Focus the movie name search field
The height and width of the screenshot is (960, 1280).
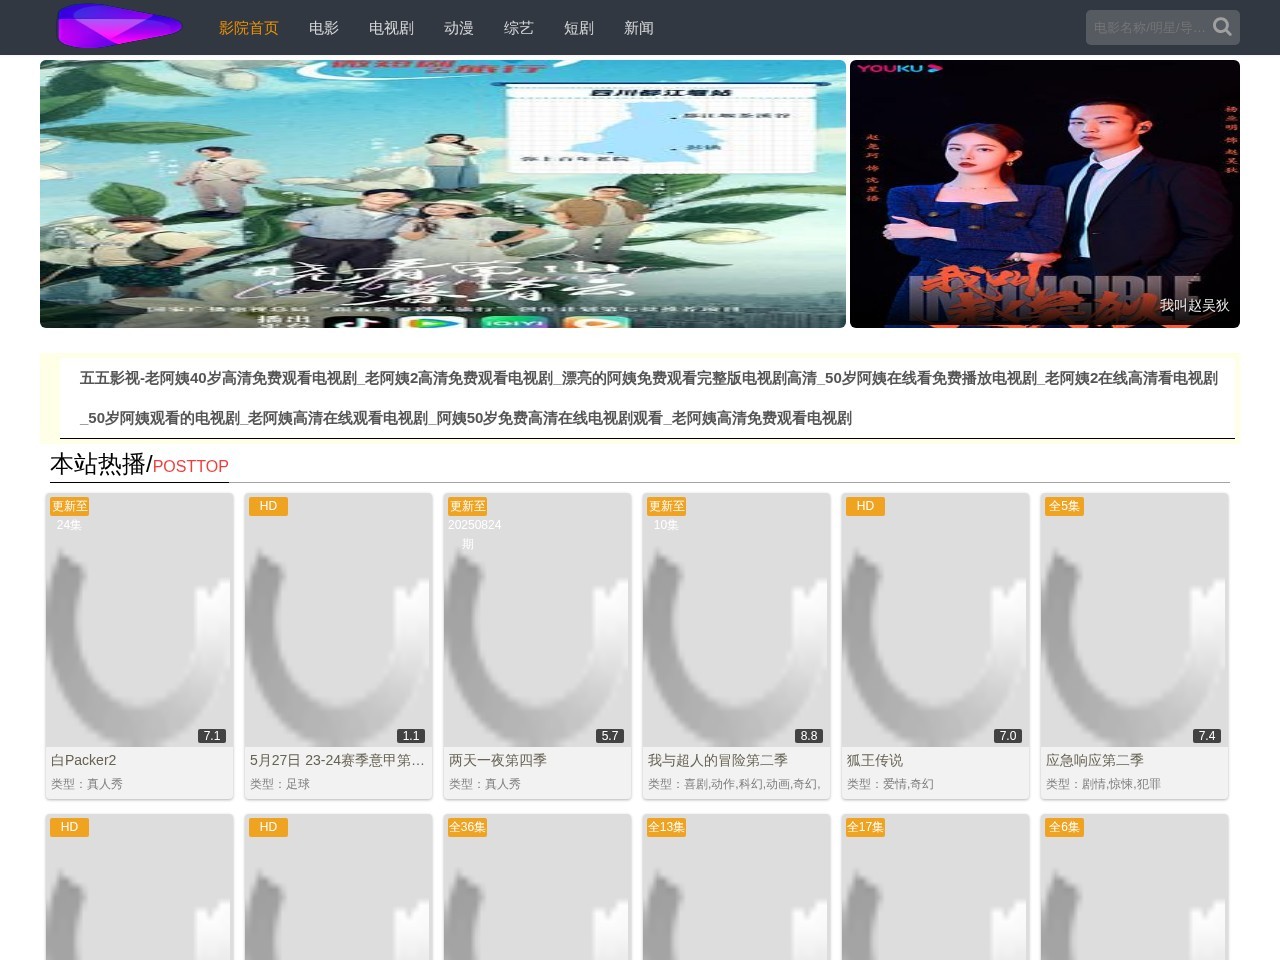click(x=1150, y=27)
